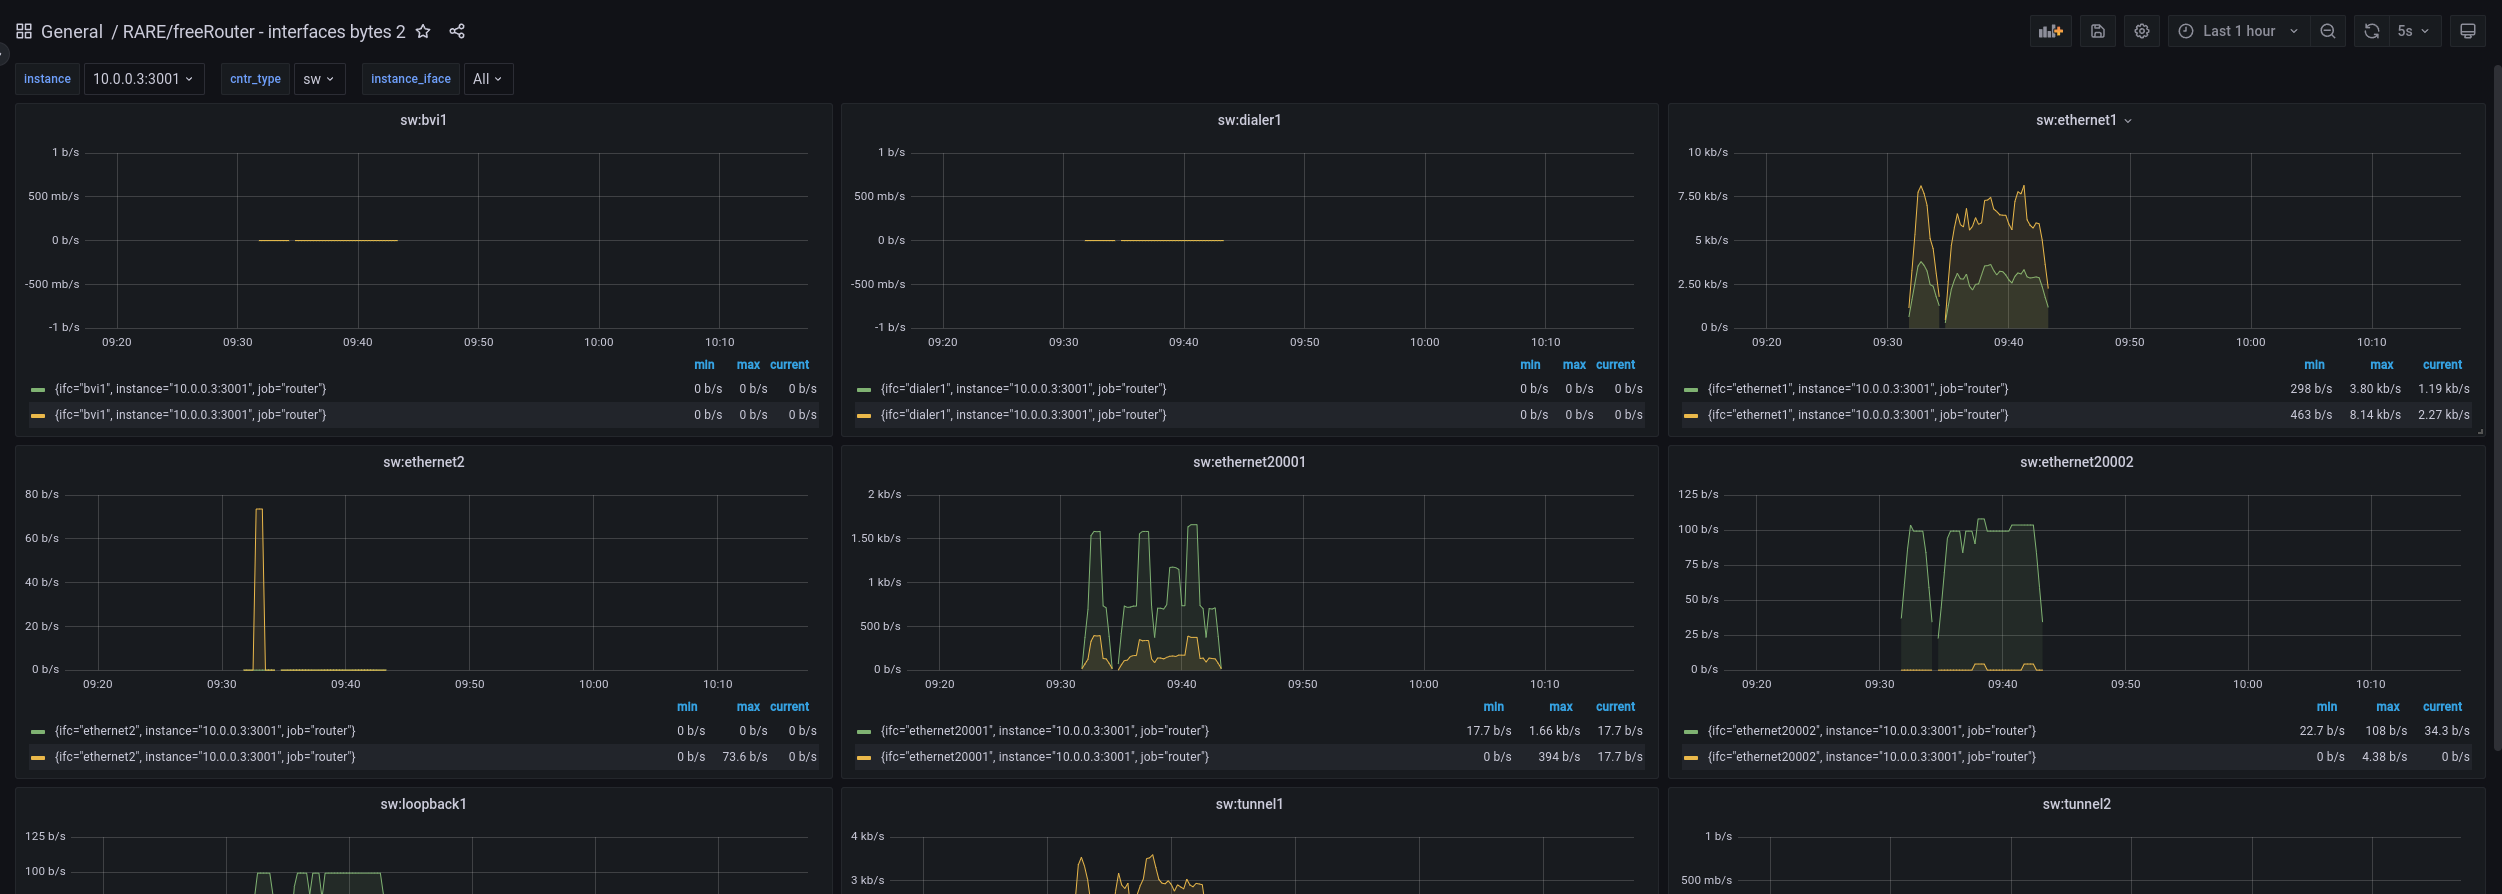Add a new panel with chart-plus icon
Screen dimensions: 2502x894
pos(2051,31)
